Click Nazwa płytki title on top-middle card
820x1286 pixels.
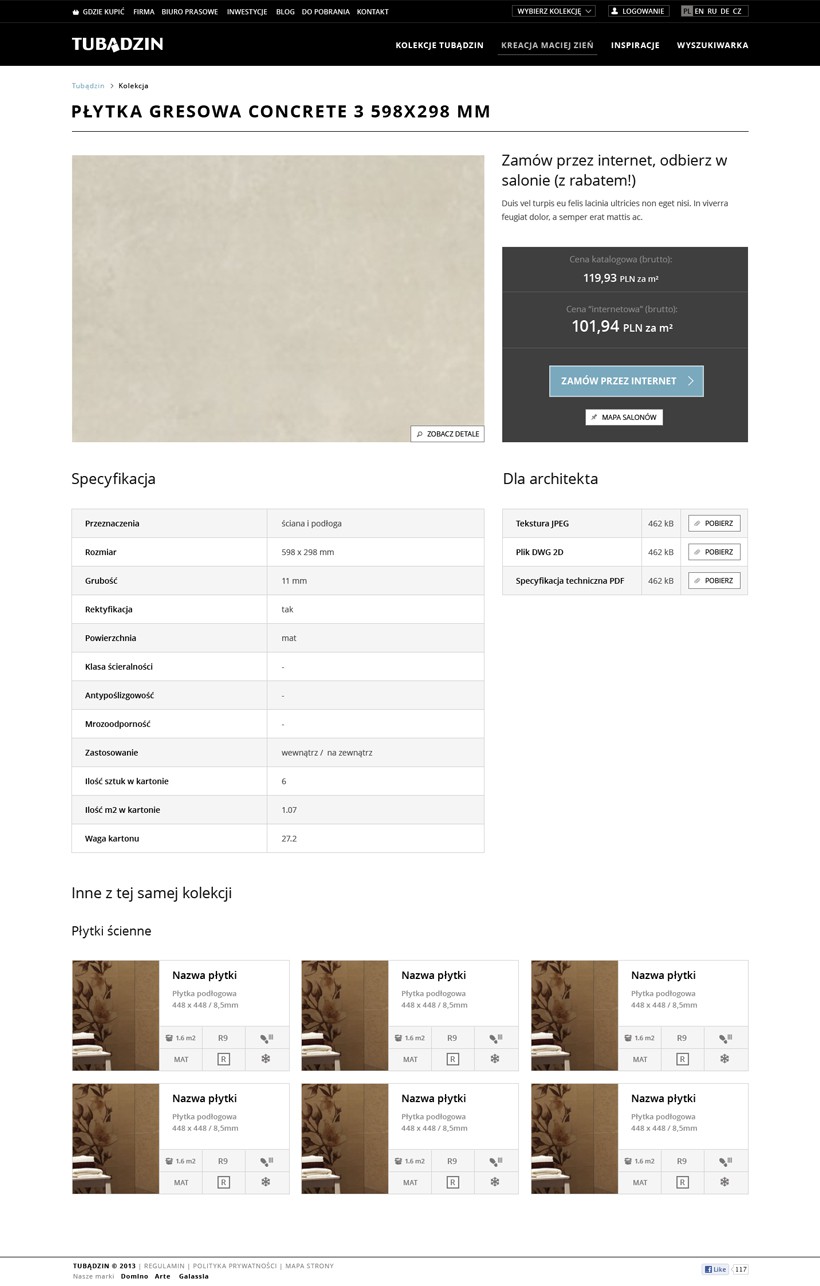click(434, 975)
